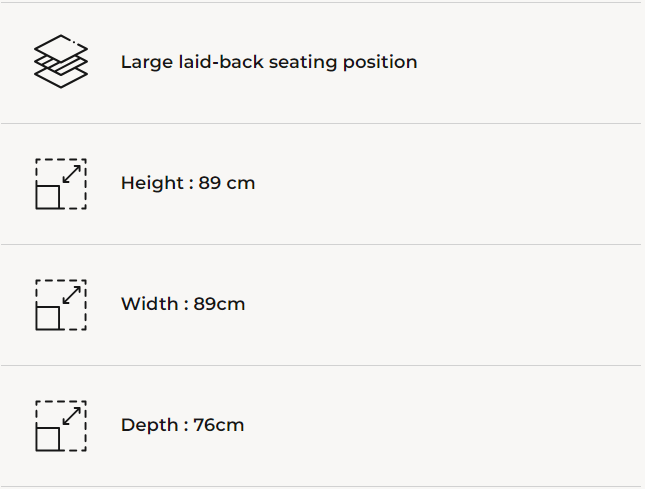
Task: Click the word 'Height' label
Action: click(x=150, y=183)
